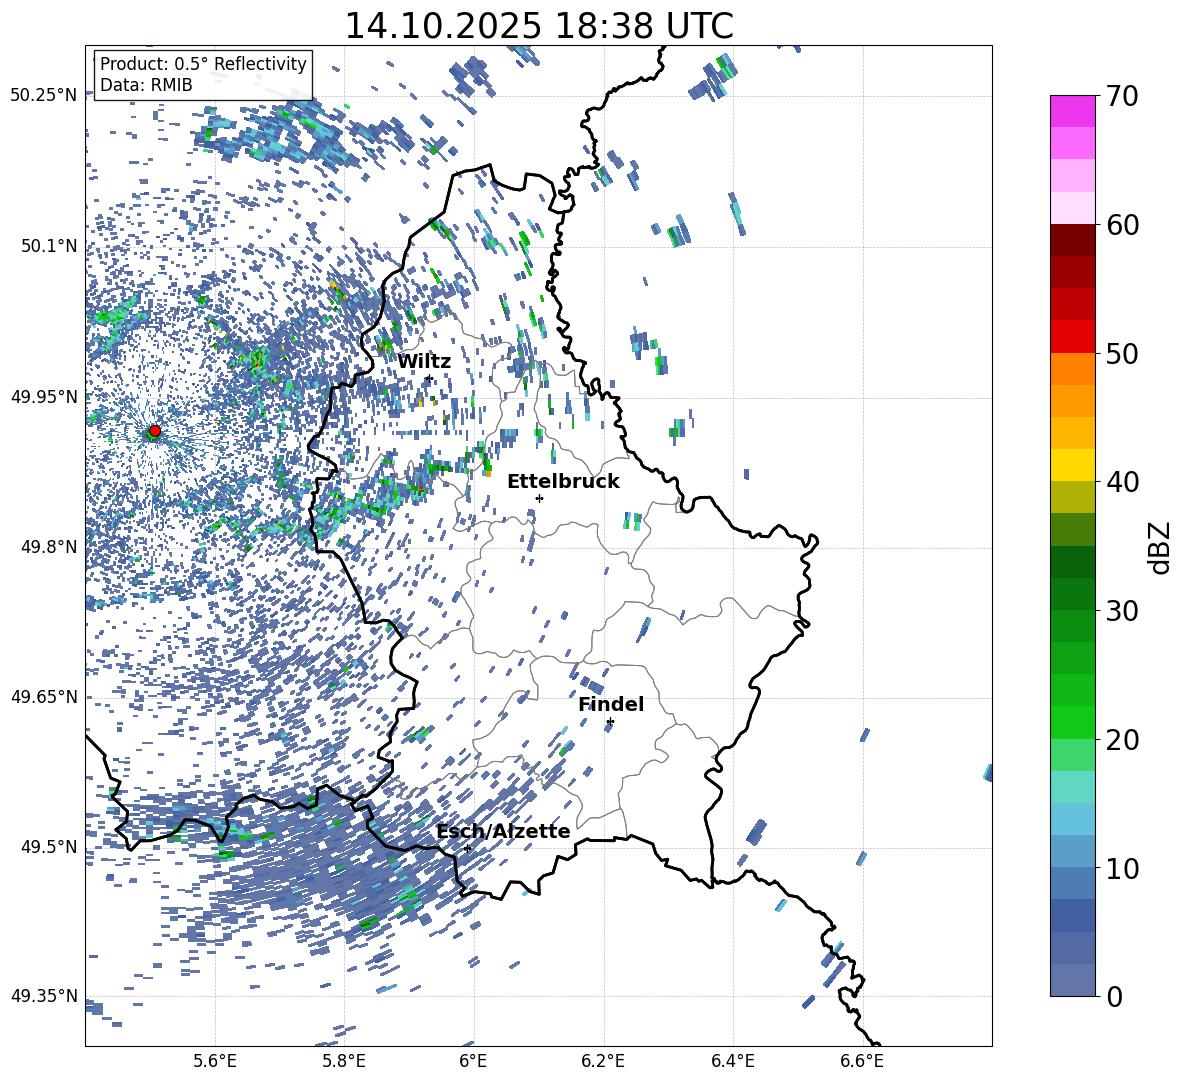Click the Data: RMIB text

point(146,85)
